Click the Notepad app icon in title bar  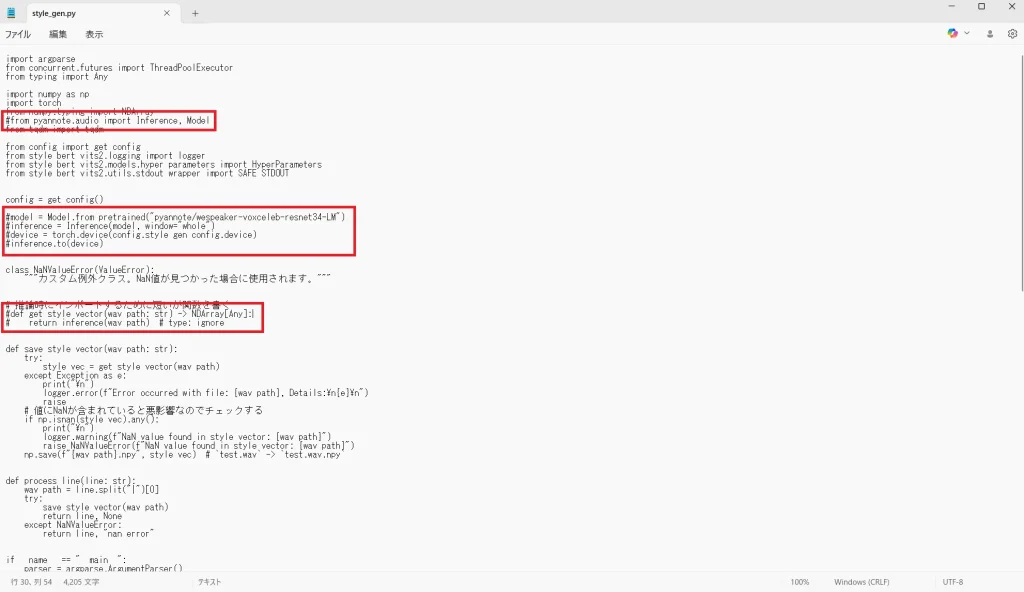[11, 13]
